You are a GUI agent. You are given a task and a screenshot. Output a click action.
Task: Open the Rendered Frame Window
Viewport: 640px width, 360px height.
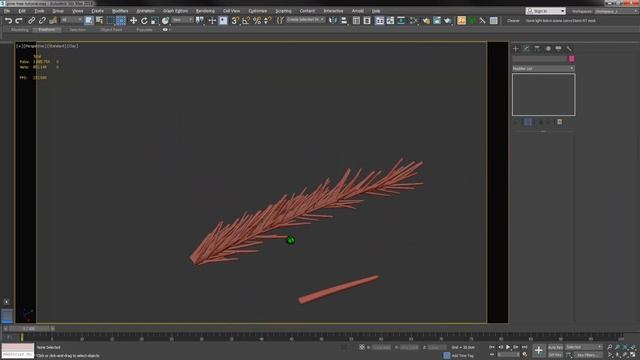(437, 20)
